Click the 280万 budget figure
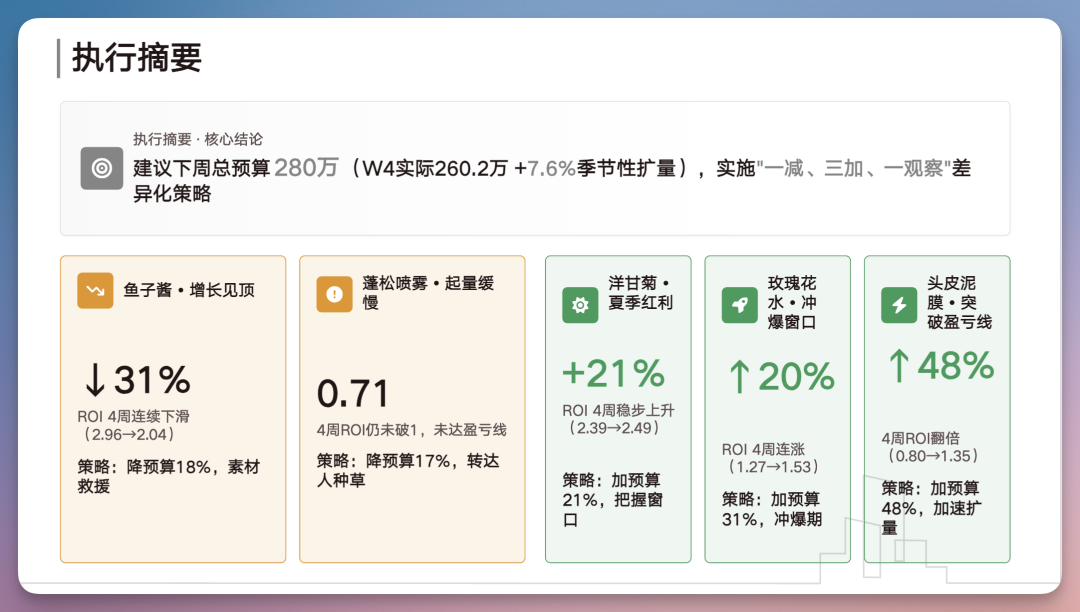The width and height of the screenshot is (1080, 612). (x=307, y=167)
